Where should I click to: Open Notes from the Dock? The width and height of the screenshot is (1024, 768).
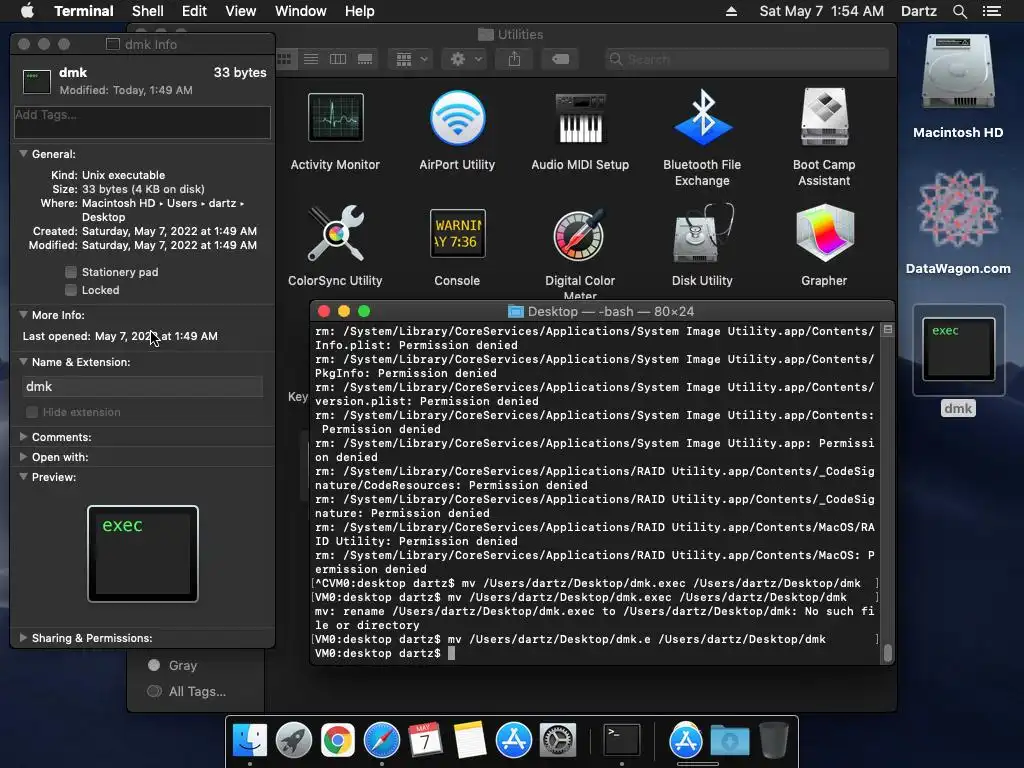pos(470,741)
